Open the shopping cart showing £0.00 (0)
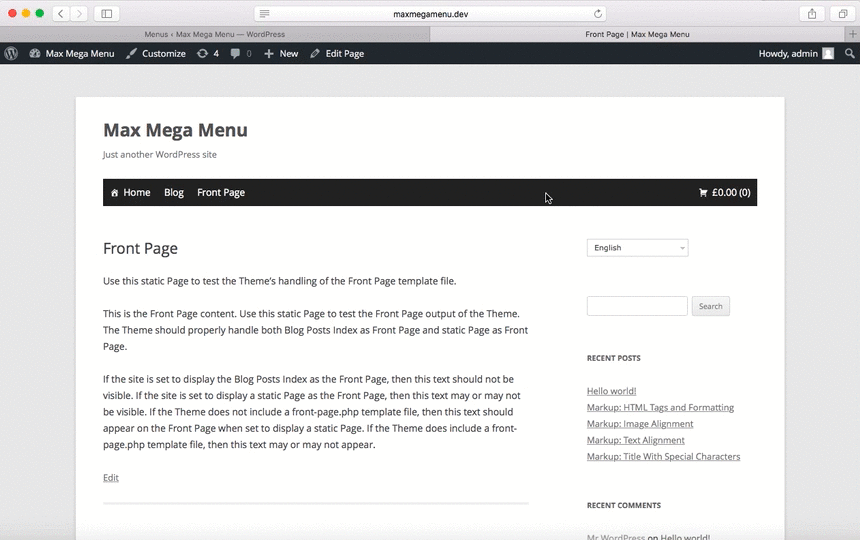 (724, 192)
